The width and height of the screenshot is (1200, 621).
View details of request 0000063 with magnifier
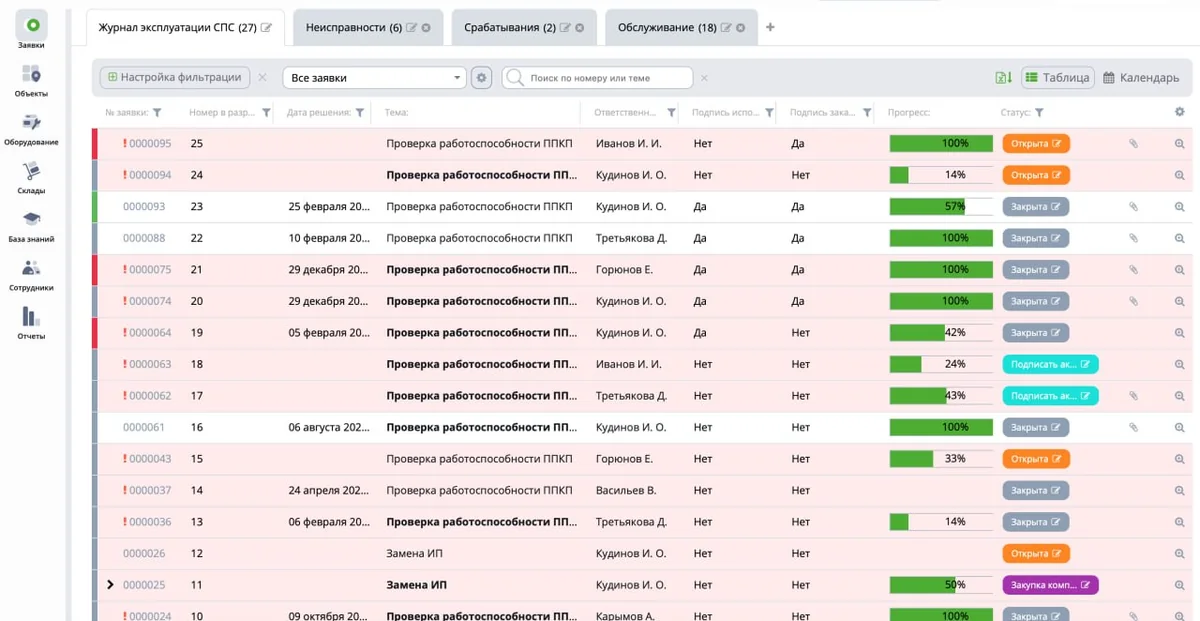[1179, 365]
